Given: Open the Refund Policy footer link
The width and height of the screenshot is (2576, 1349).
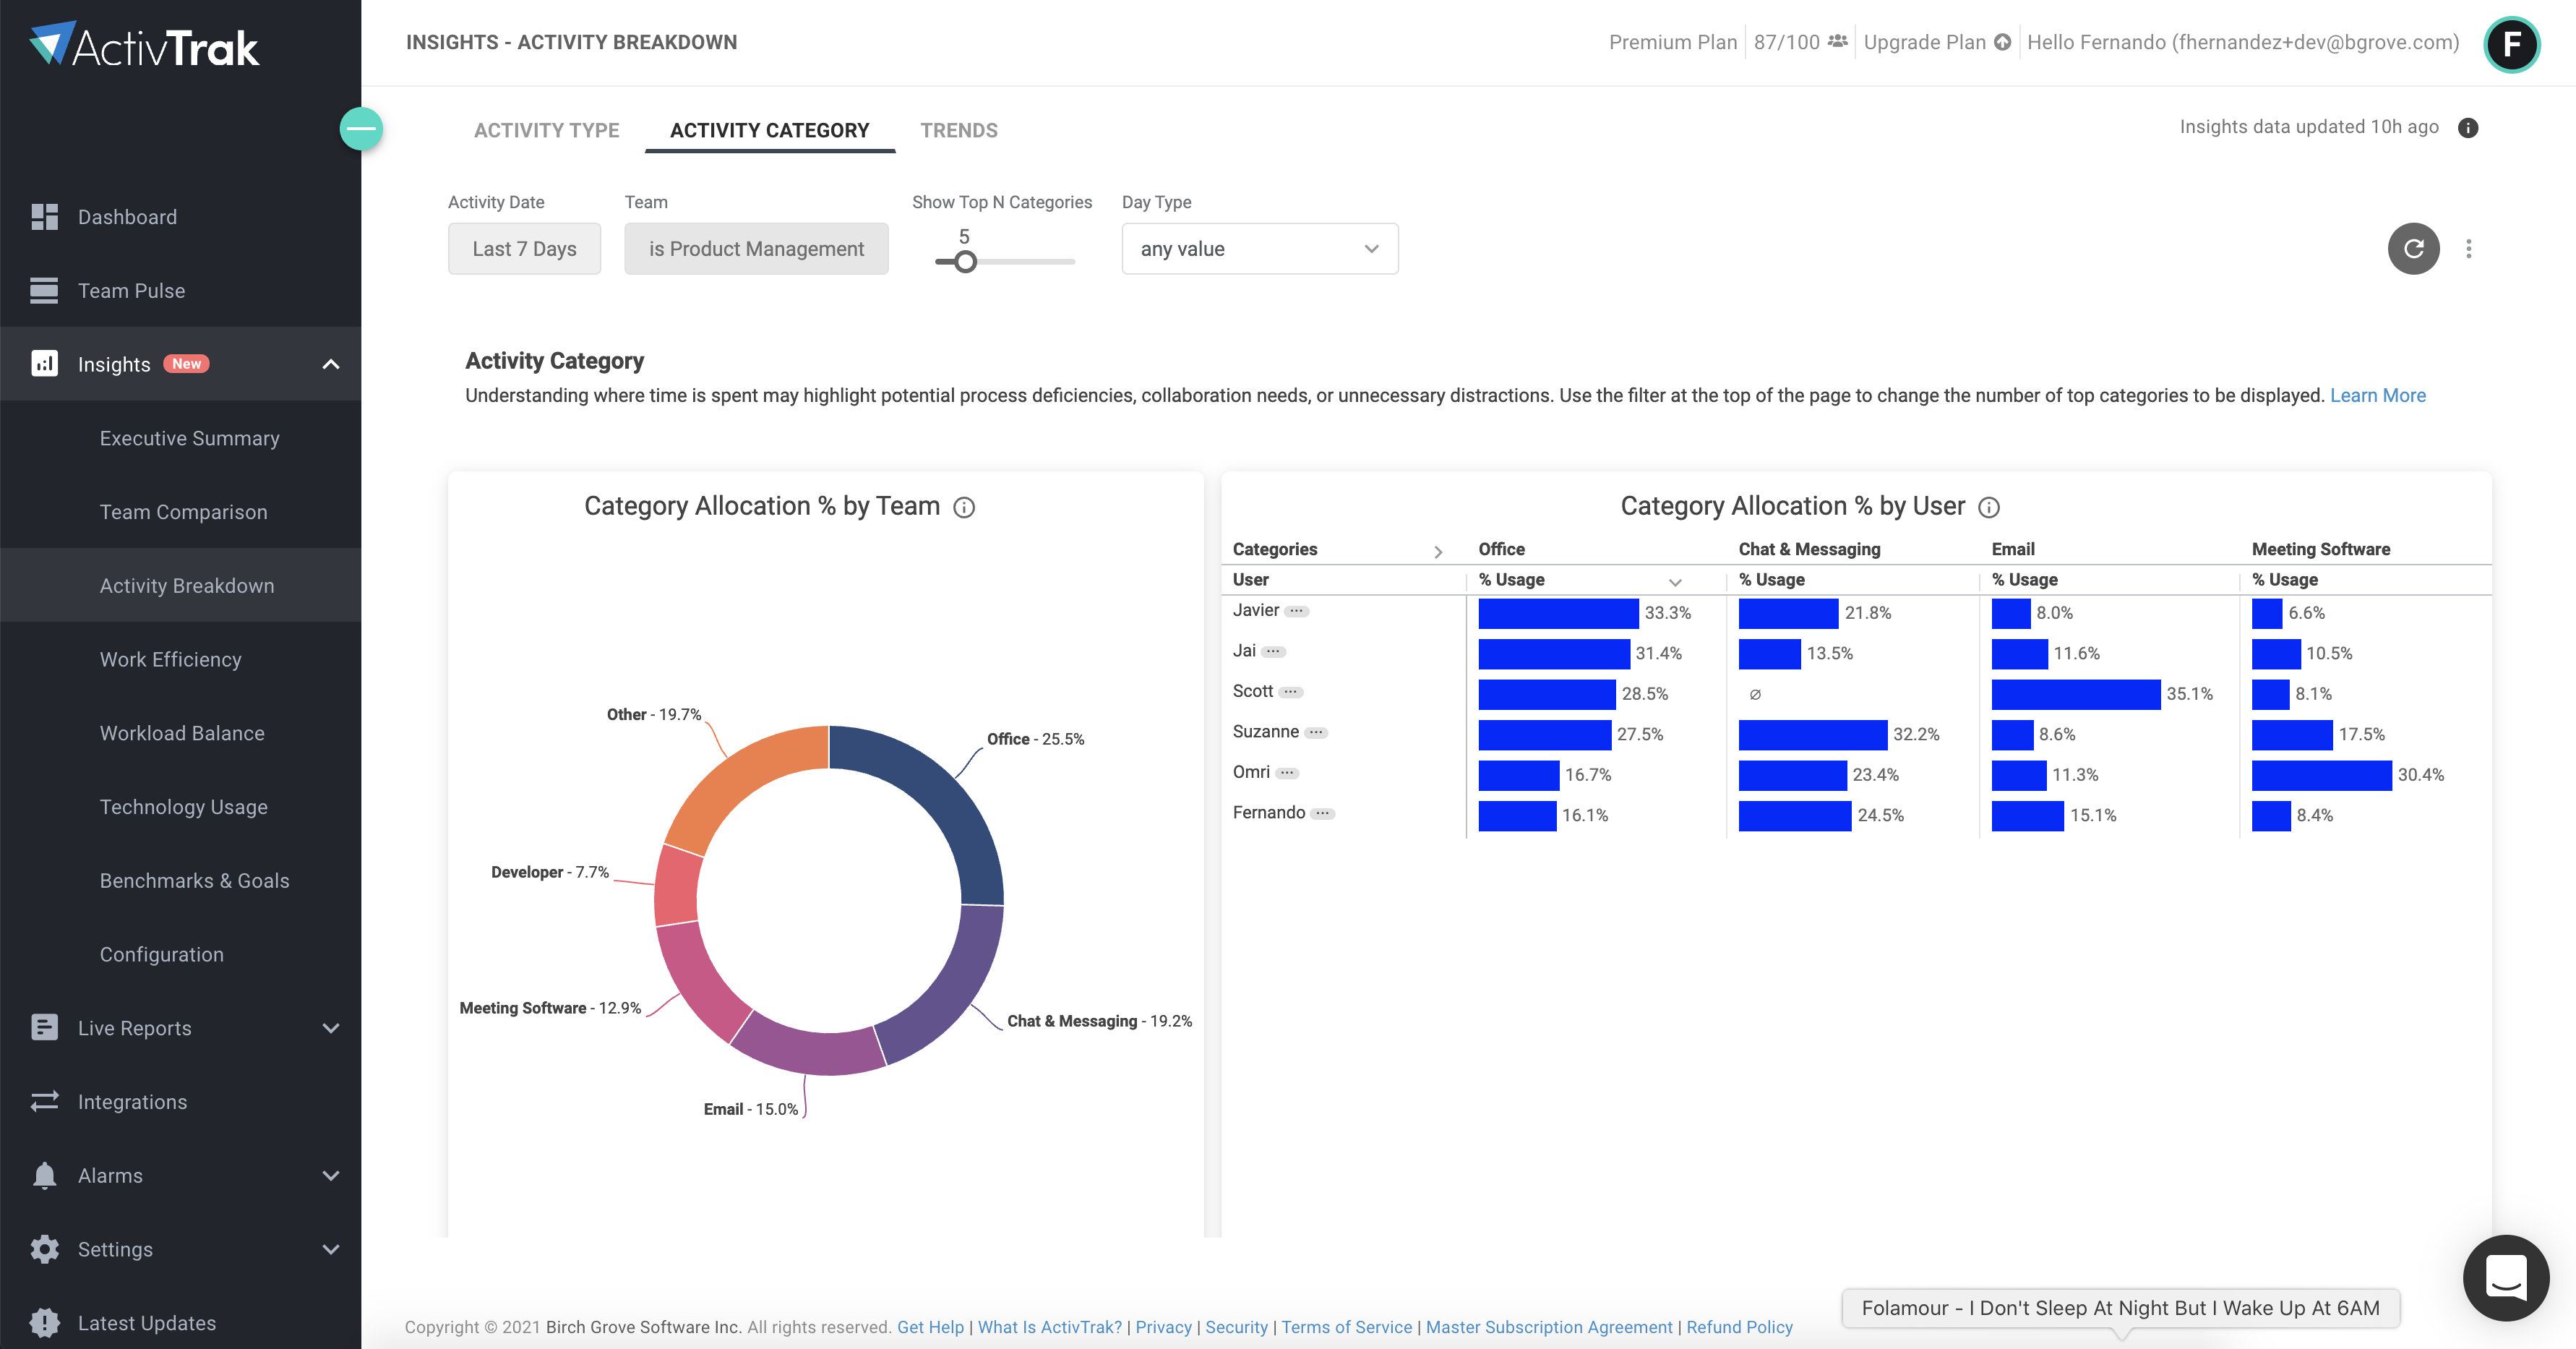Looking at the screenshot, I should (x=1739, y=1327).
